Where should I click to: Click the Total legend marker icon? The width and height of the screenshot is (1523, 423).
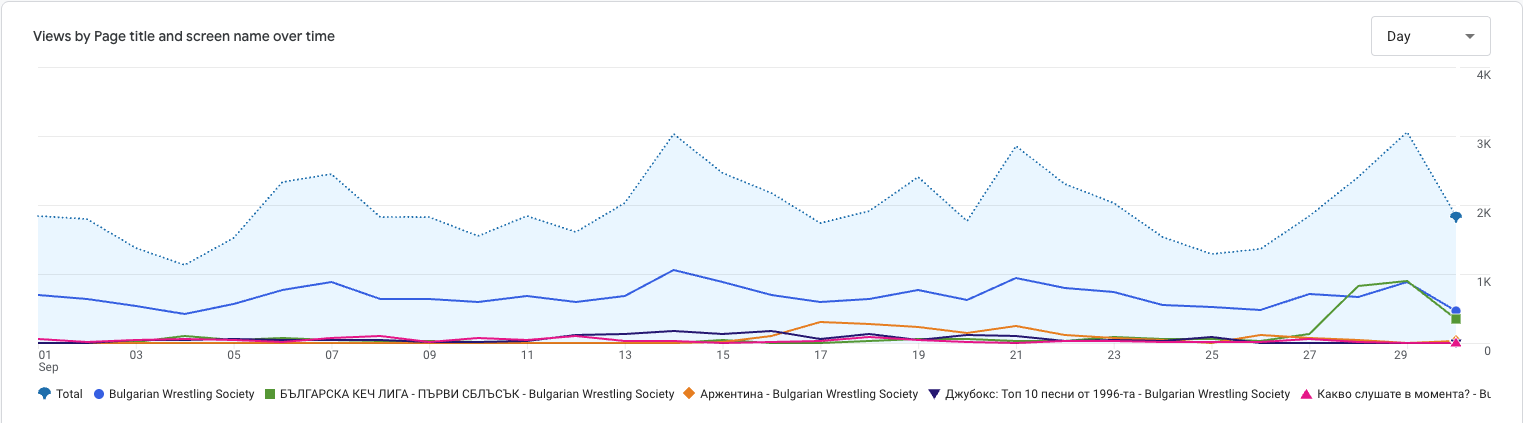pos(44,394)
